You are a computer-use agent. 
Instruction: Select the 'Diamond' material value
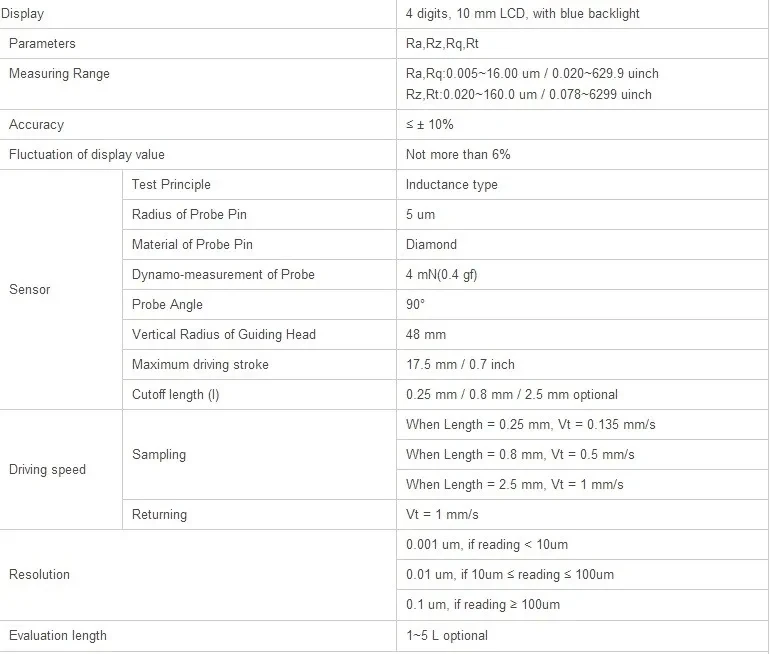tap(431, 245)
